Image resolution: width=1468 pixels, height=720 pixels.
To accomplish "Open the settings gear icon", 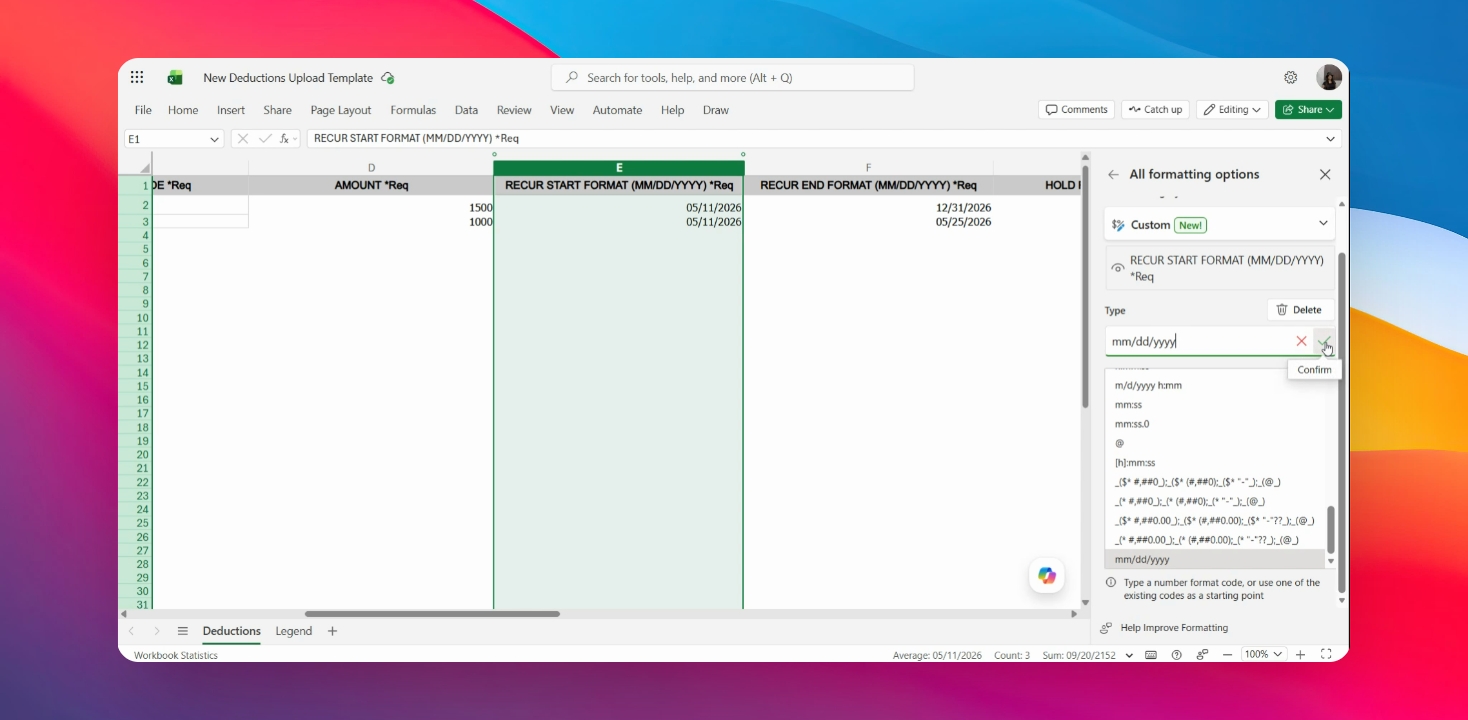I will tap(1291, 77).
